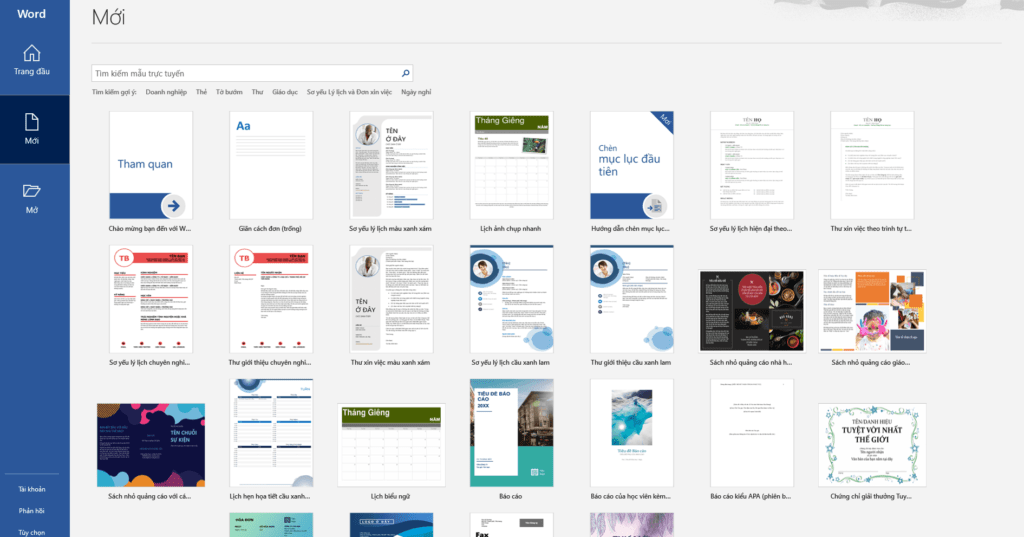Image resolution: width=1024 pixels, height=537 pixels.
Task: Click the Giáo dục suggested search link
Action: [285, 92]
